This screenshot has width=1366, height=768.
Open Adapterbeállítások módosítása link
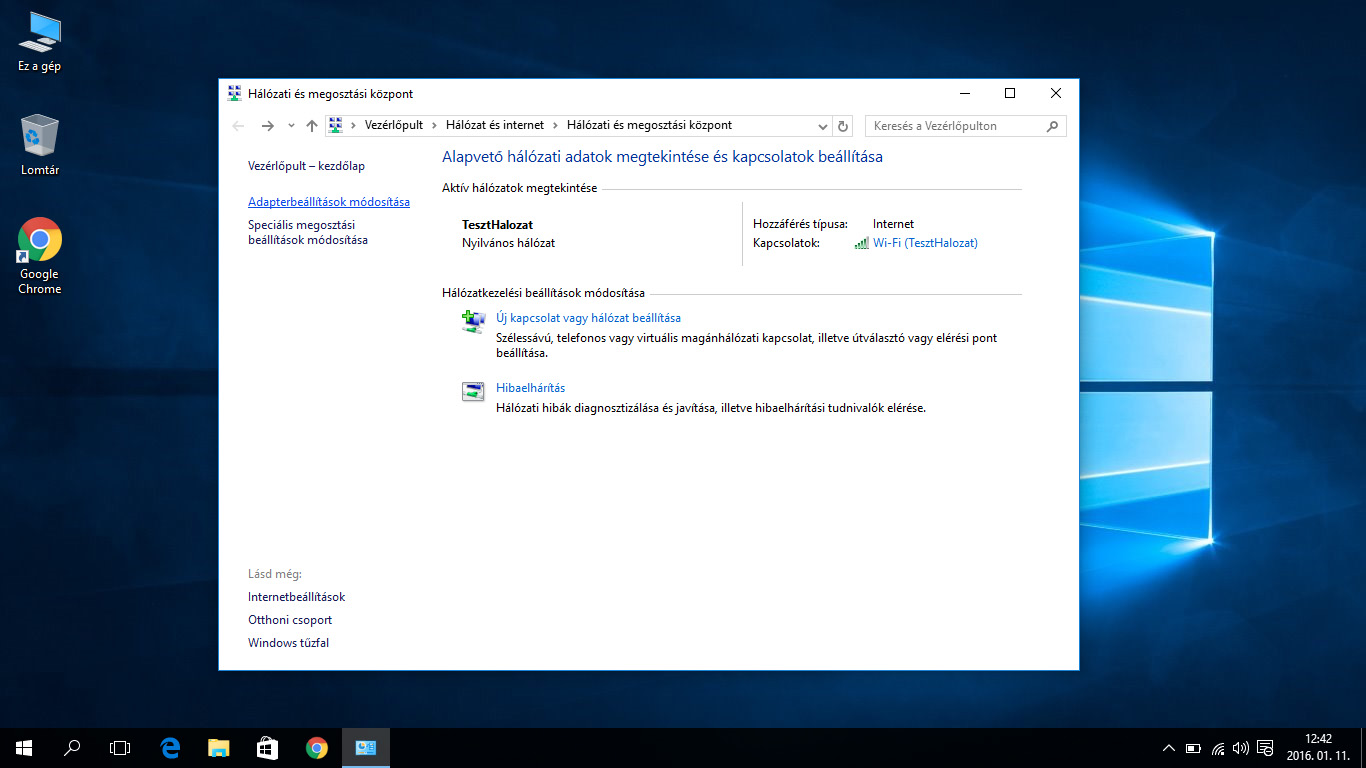pos(328,202)
